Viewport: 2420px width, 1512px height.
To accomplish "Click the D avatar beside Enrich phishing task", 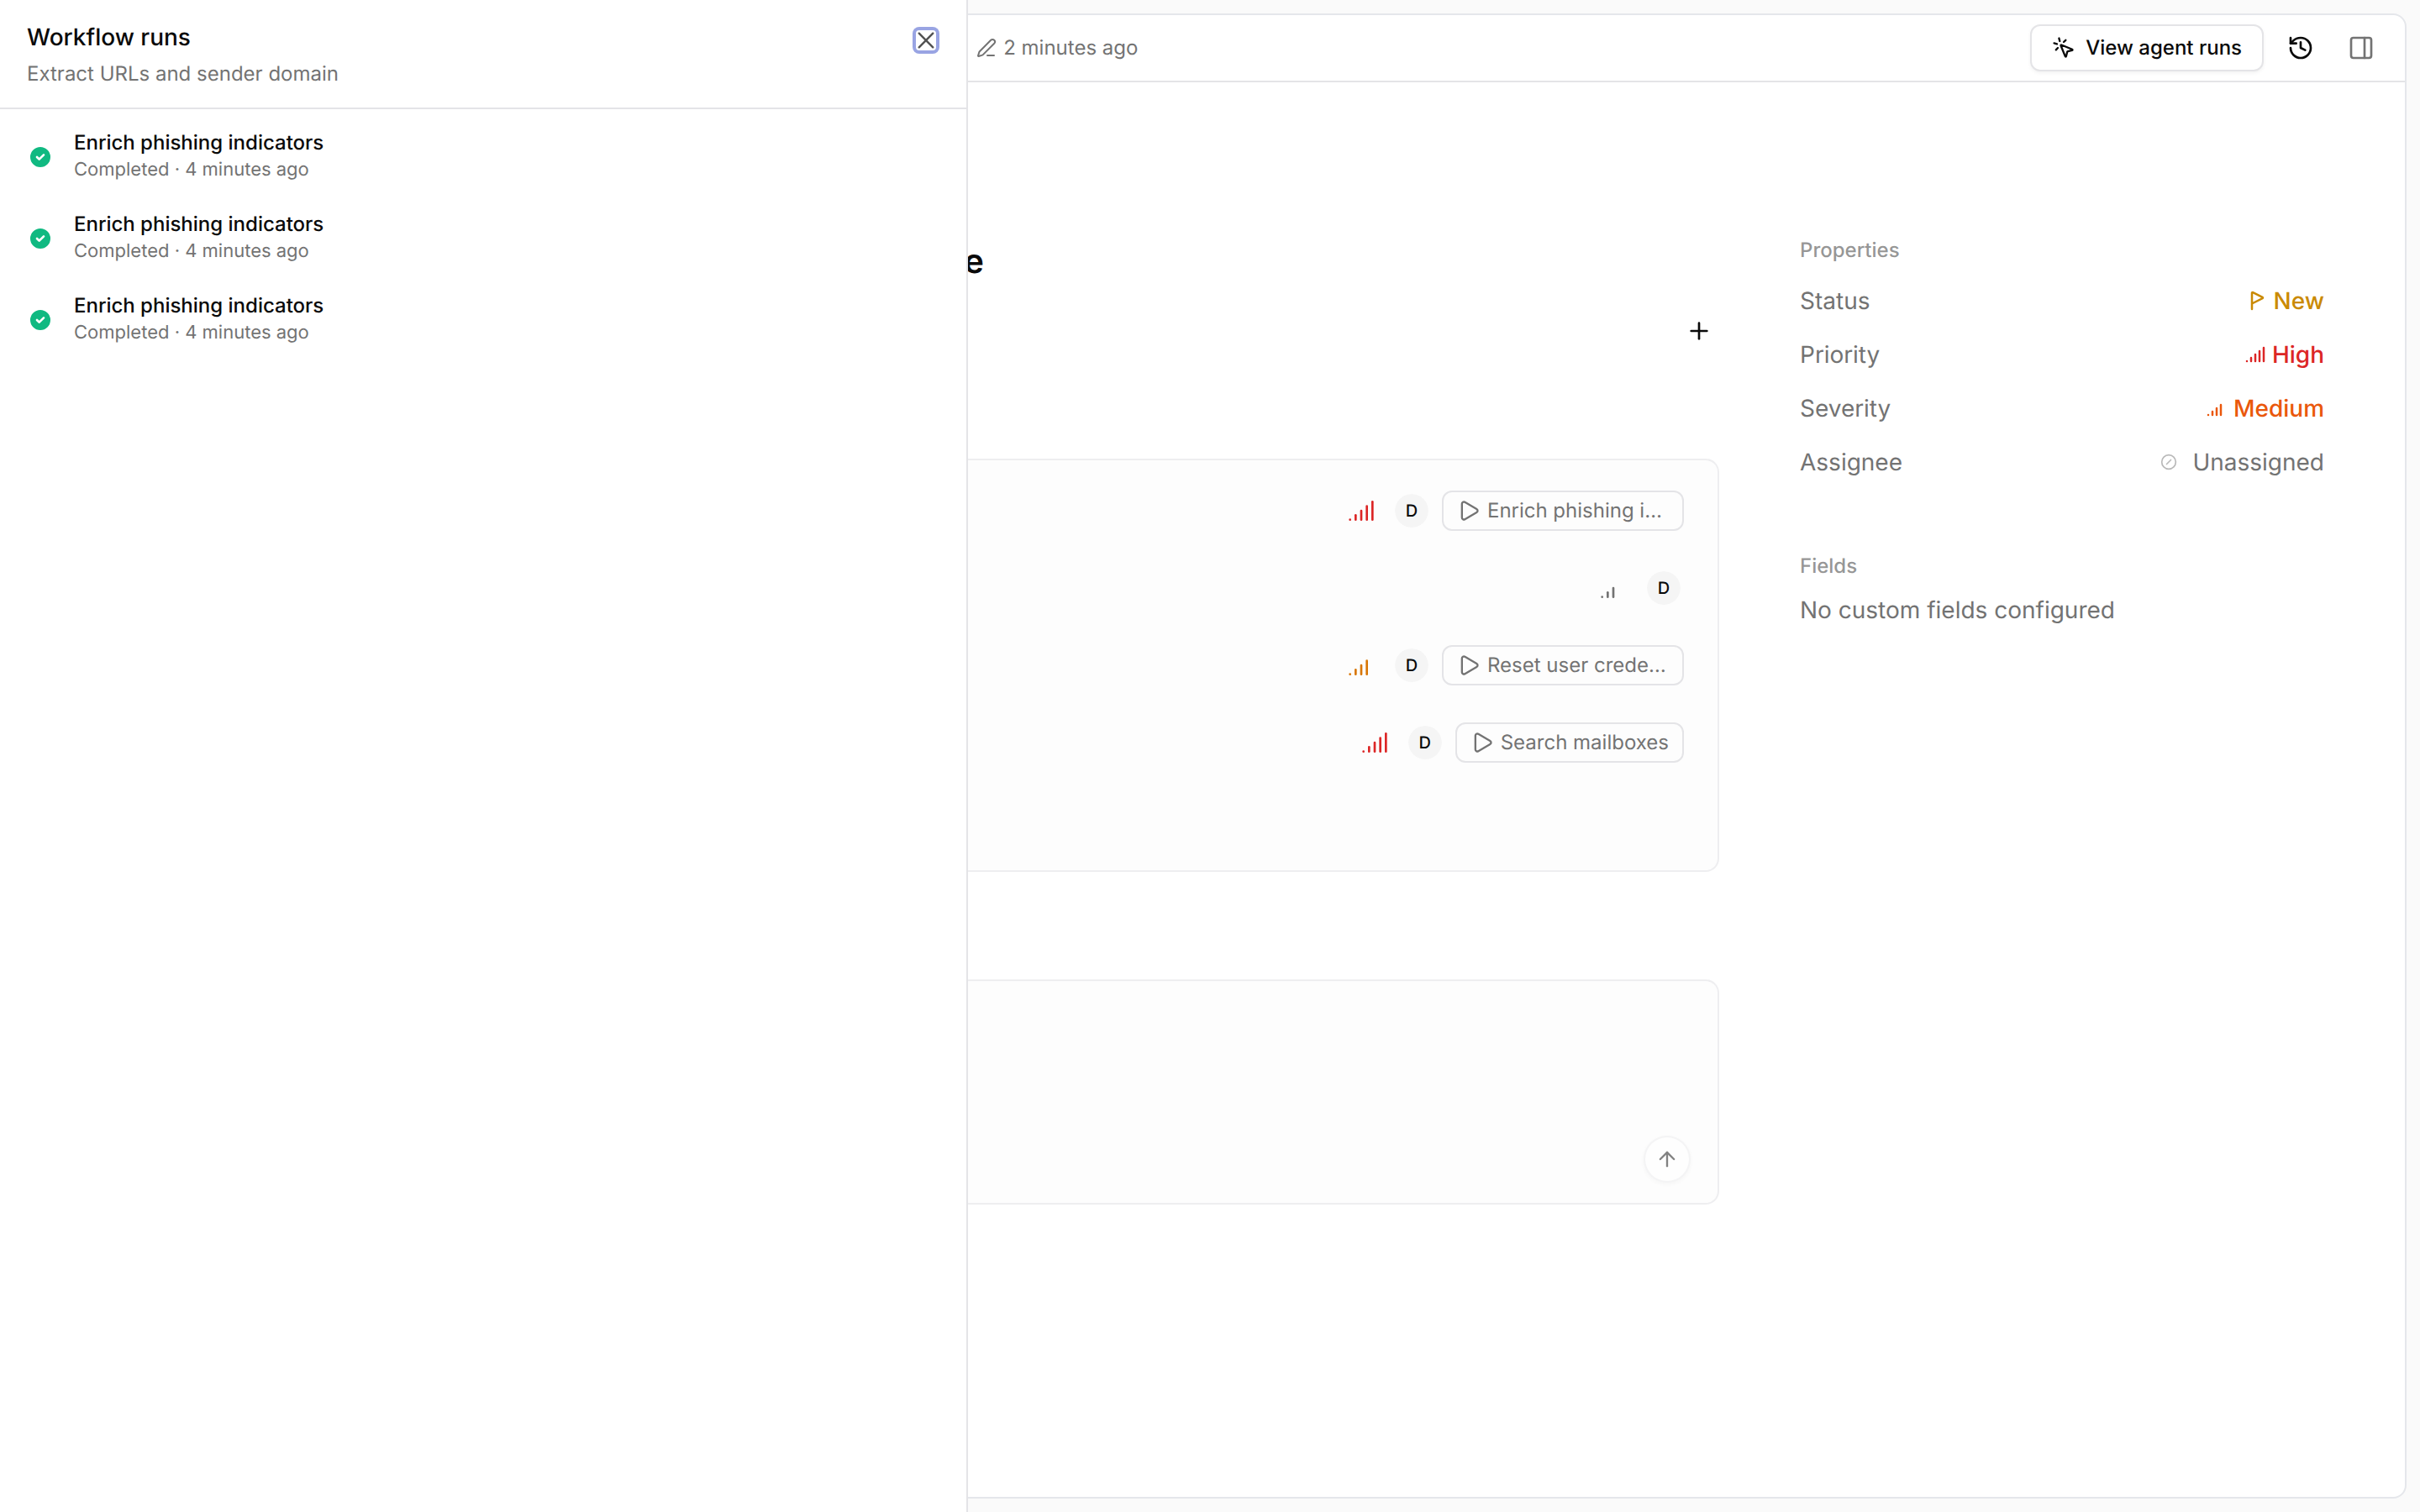I will (x=1411, y=511).
